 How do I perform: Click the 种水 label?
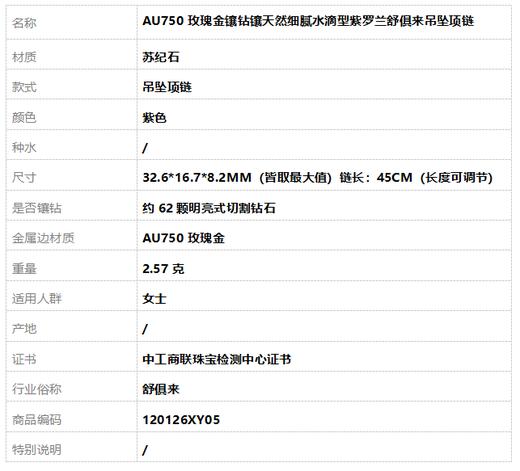(x=24, y=148)
